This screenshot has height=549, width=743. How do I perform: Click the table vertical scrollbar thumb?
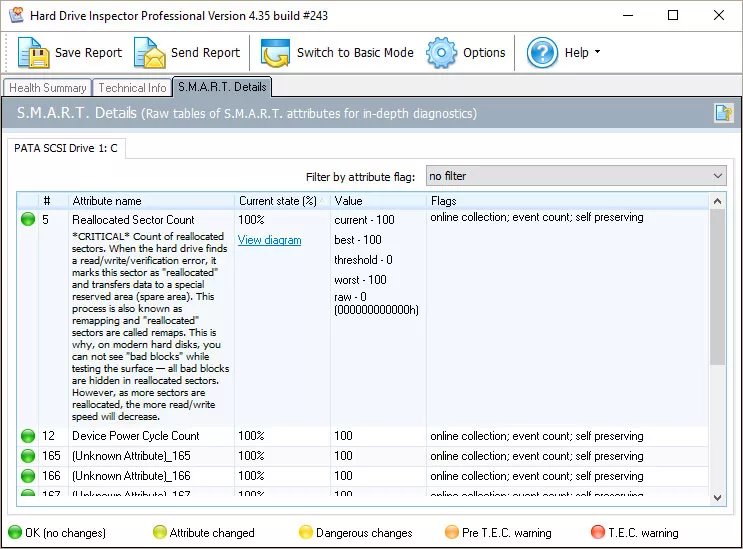(x=717, y=288)
